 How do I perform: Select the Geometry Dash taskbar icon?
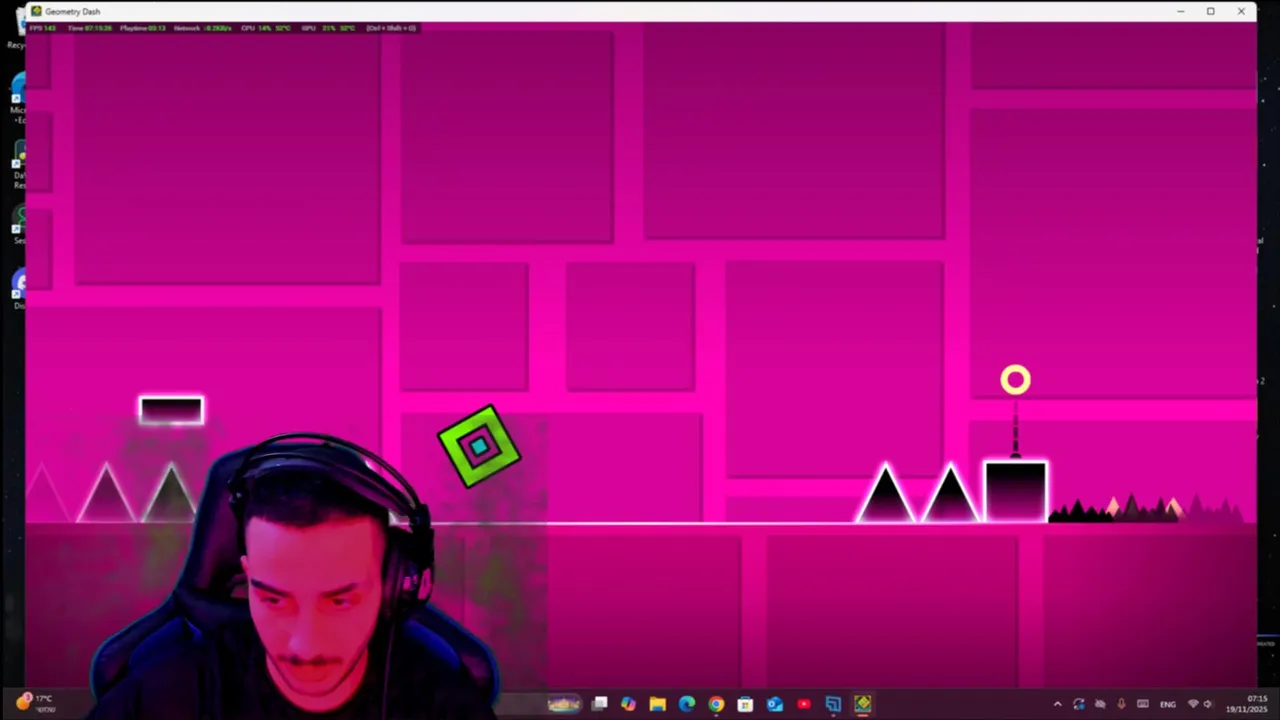click(862, 704)
